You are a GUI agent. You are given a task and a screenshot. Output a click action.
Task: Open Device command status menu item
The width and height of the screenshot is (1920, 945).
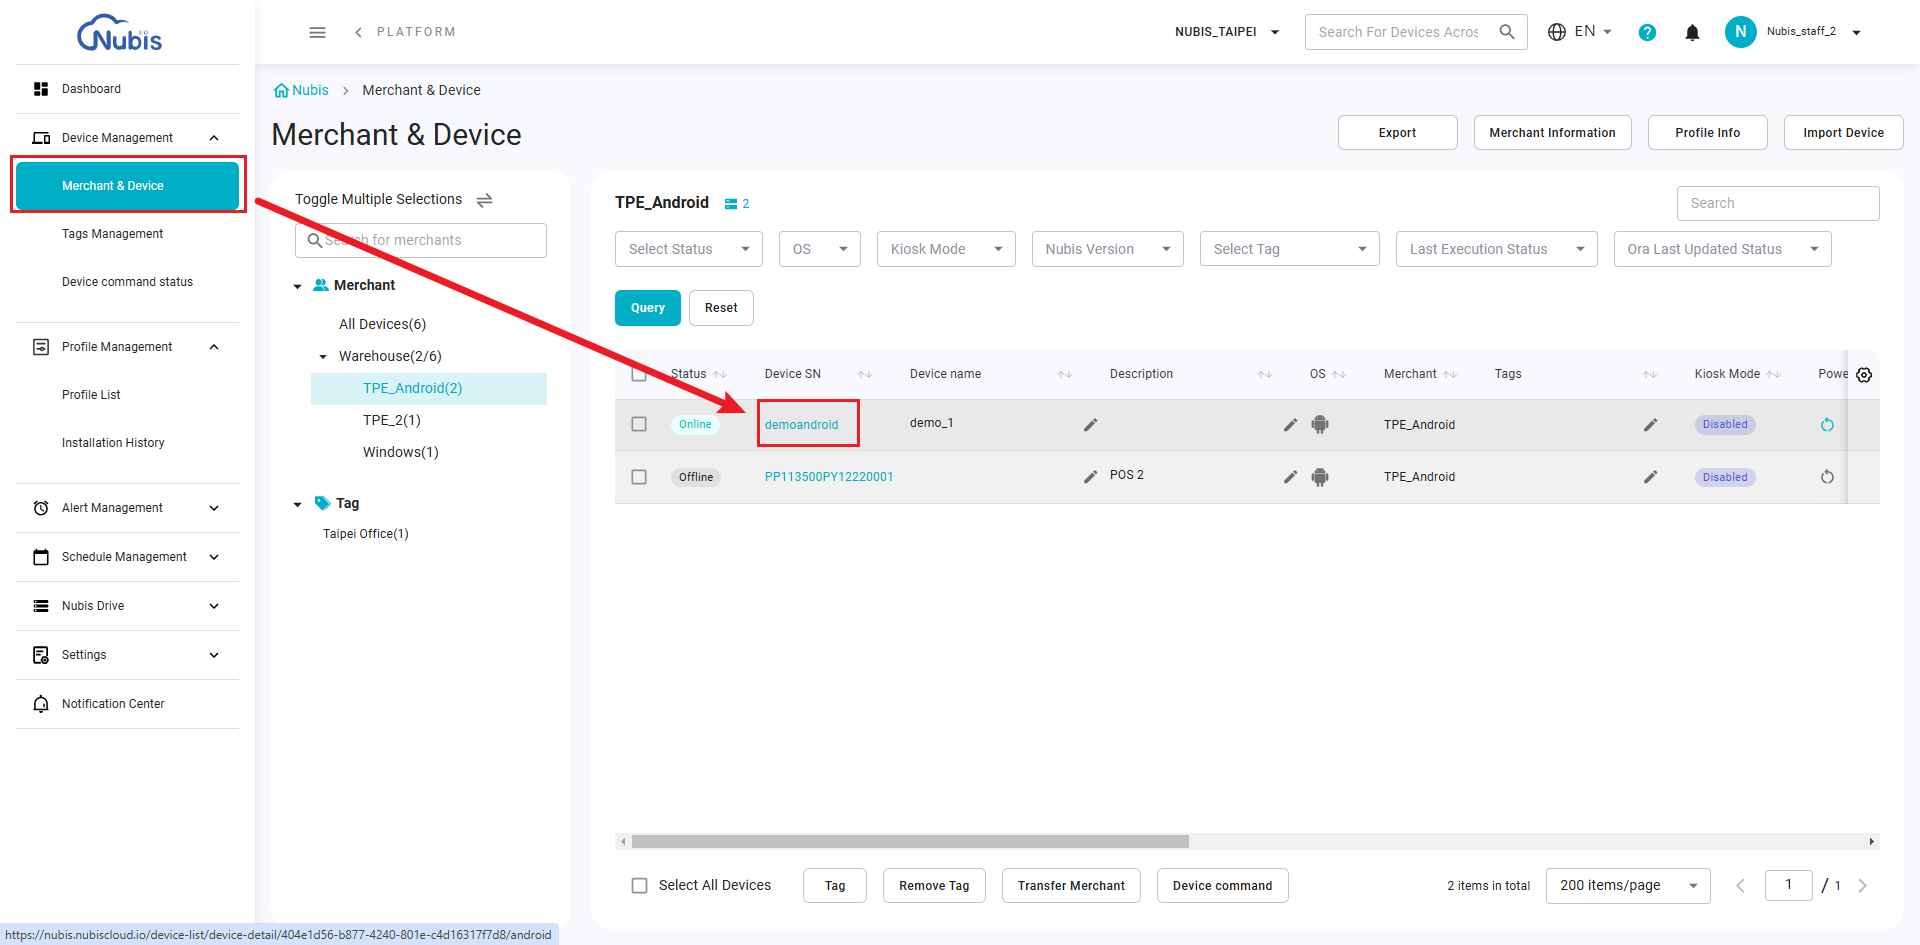point(128,282)
